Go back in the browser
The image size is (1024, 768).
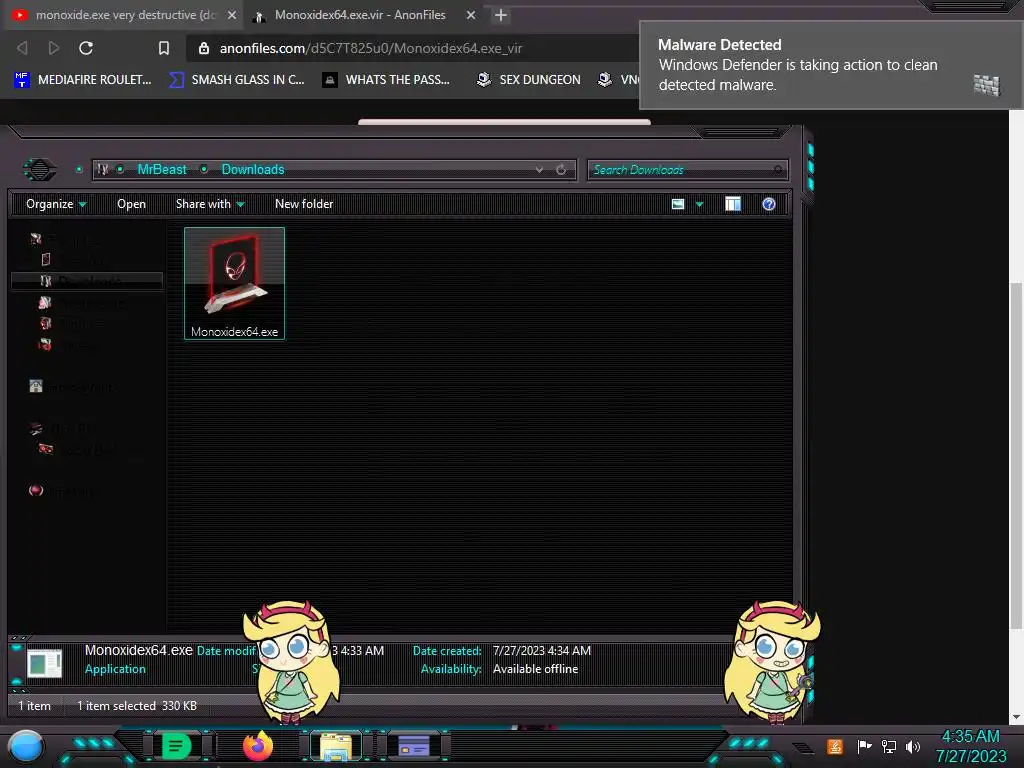click(22, 48)
